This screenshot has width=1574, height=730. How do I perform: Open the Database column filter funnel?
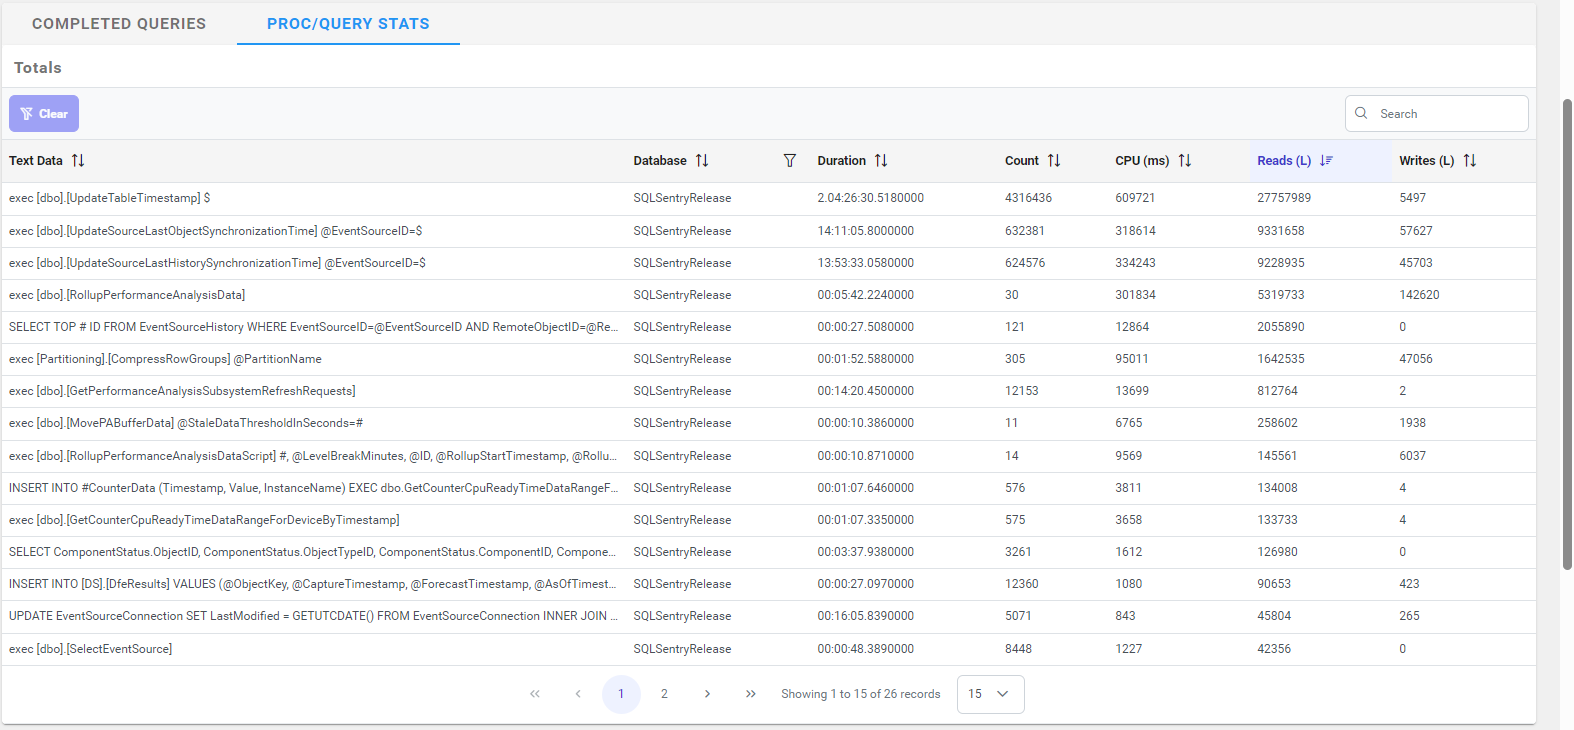coord(790,161)
